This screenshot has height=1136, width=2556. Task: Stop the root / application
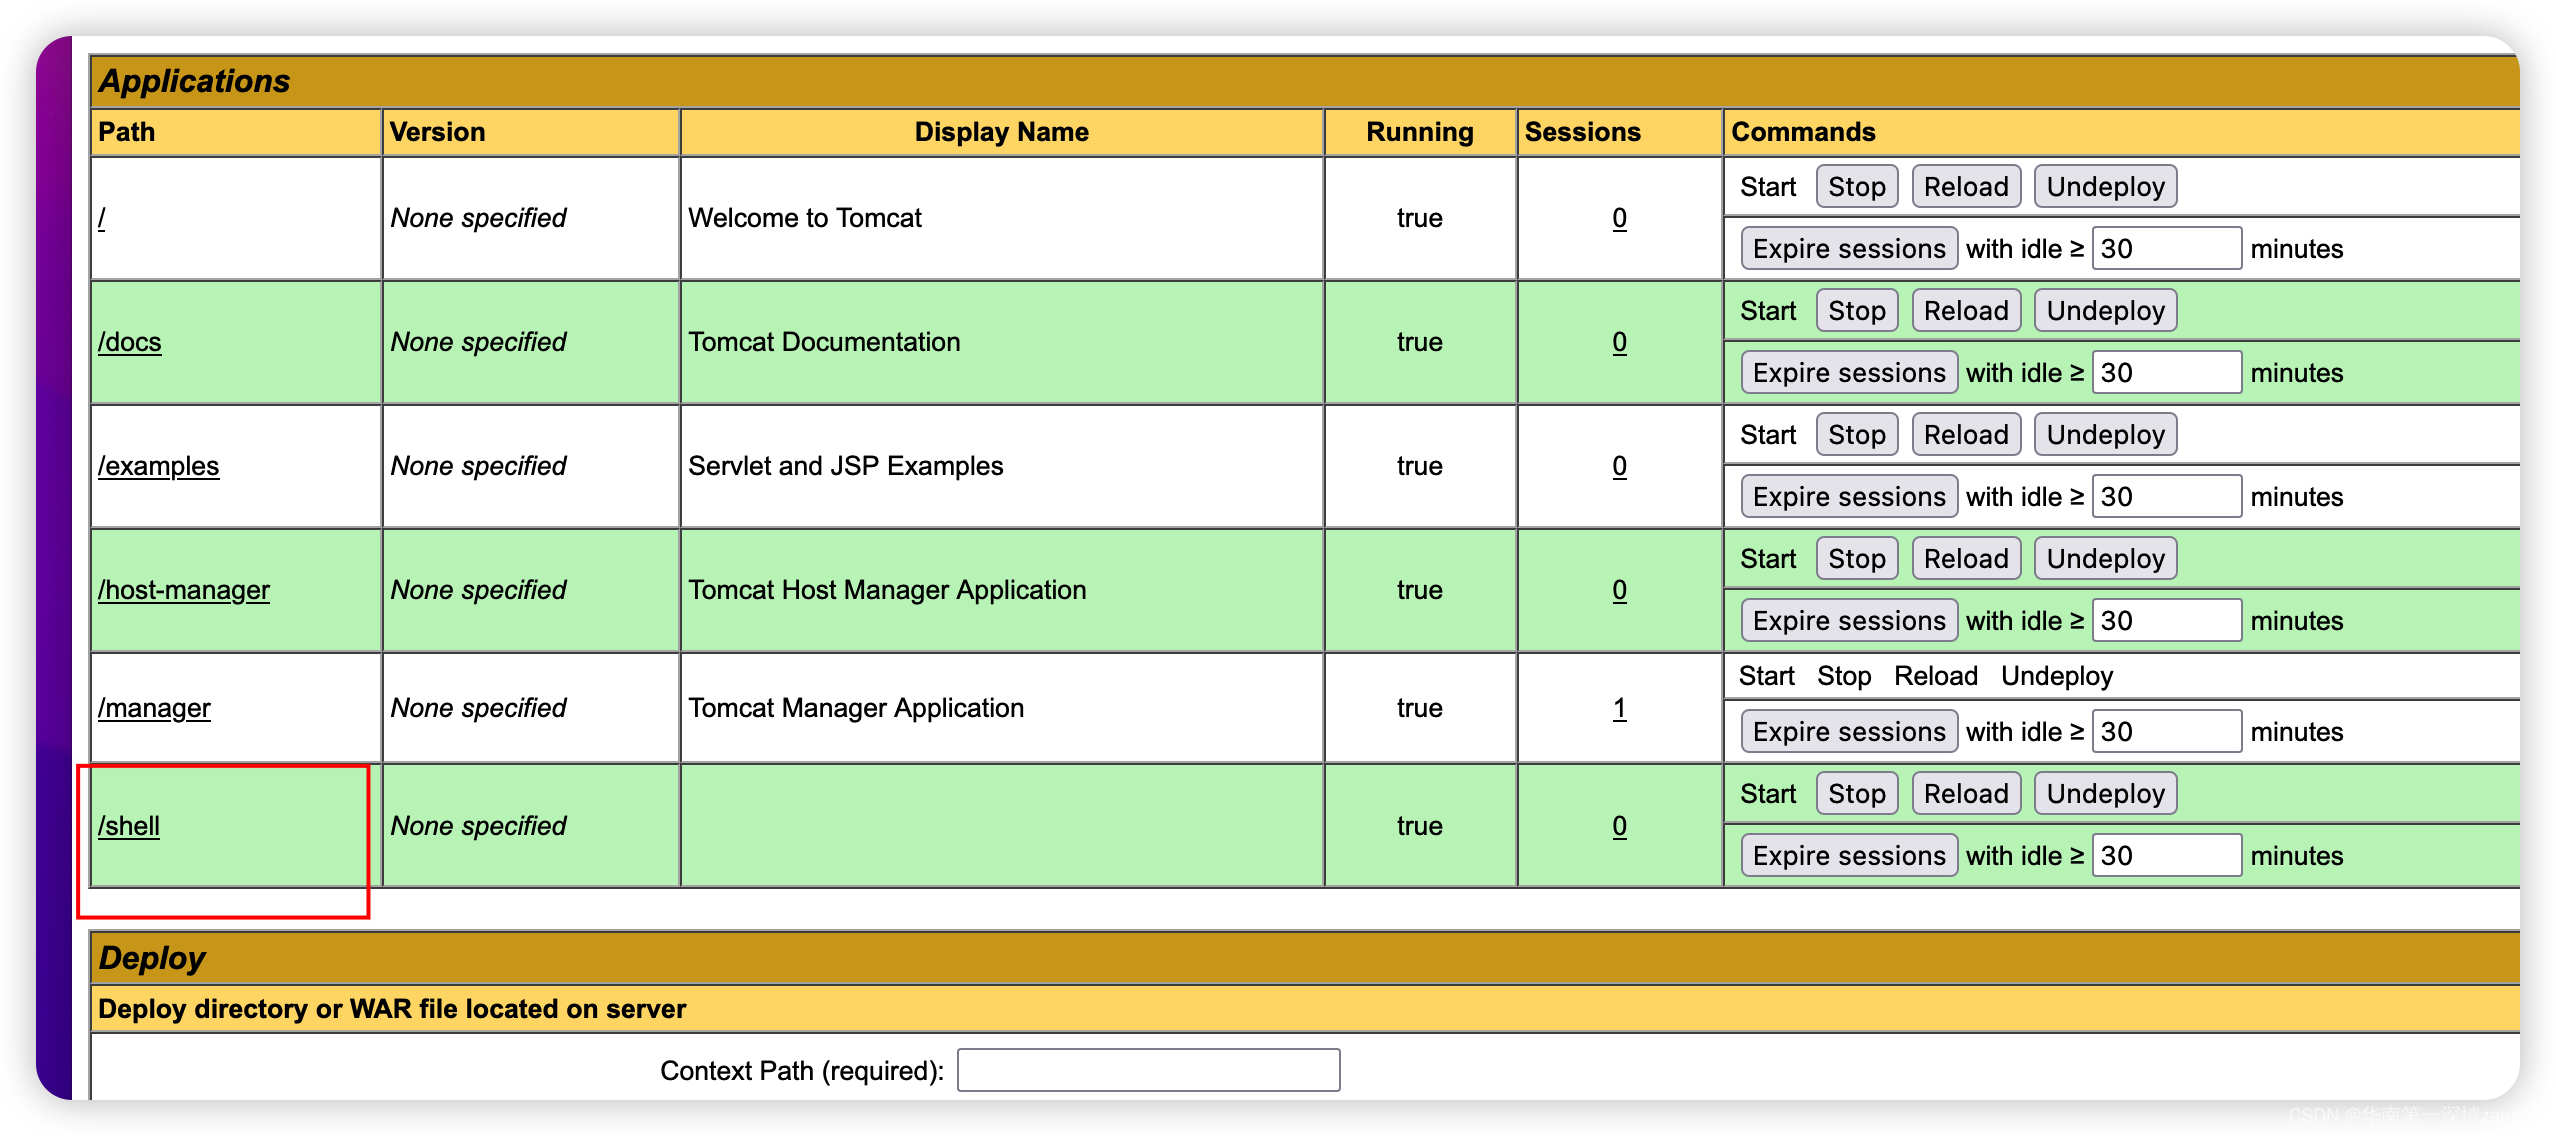coord(1856,187)
